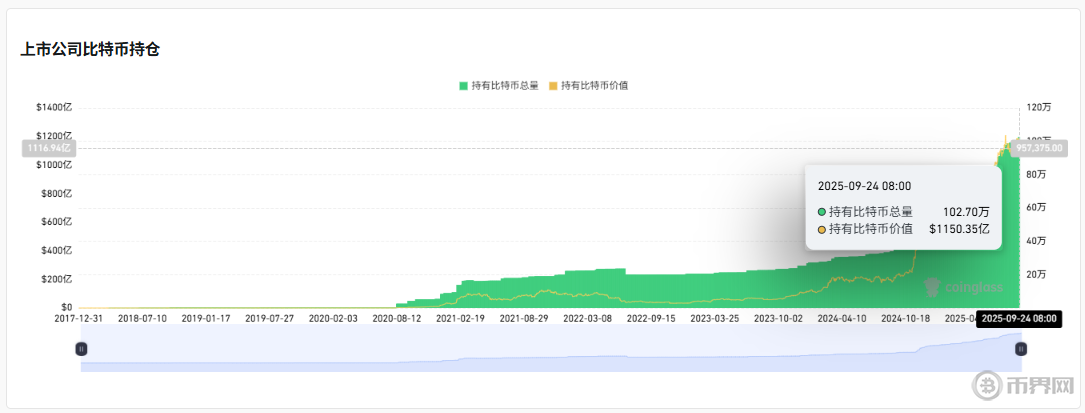
Task: Click the 1116.94亿 left axis marker
Action: click(x=47, y=148)
